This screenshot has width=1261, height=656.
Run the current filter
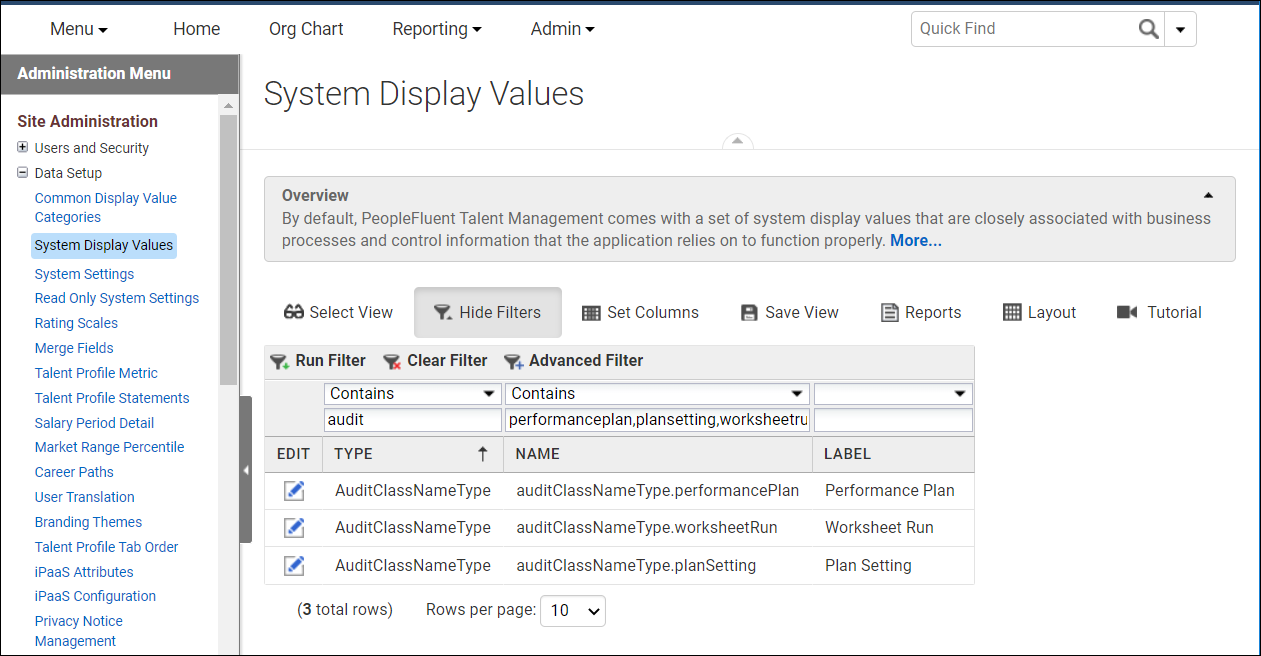(x=318, y=360)
